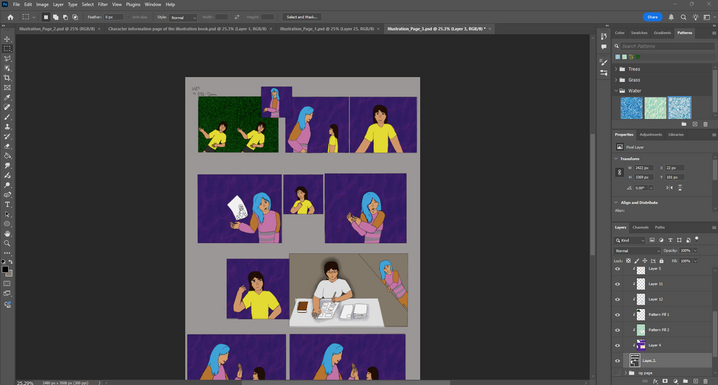Show the og page group

pyautogui.click(x=617, y=373)
